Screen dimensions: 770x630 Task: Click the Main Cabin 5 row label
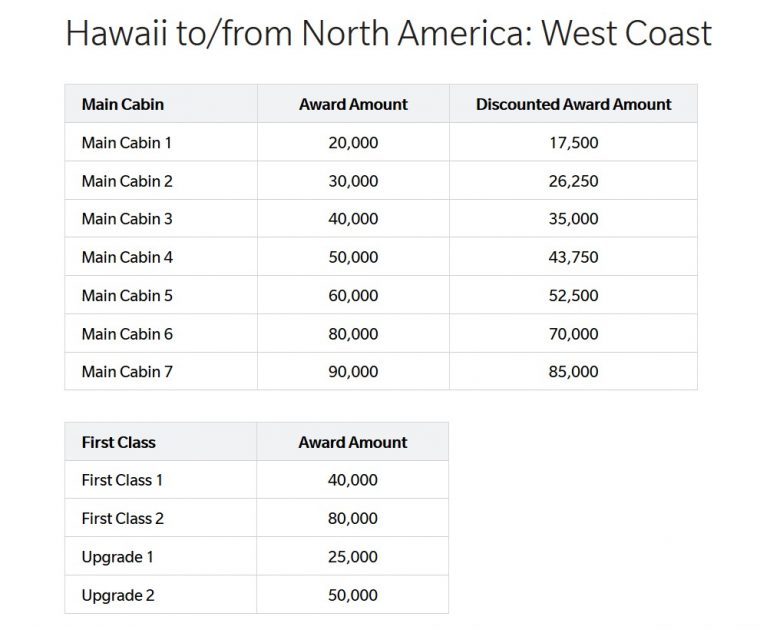[x=127, y=295]
